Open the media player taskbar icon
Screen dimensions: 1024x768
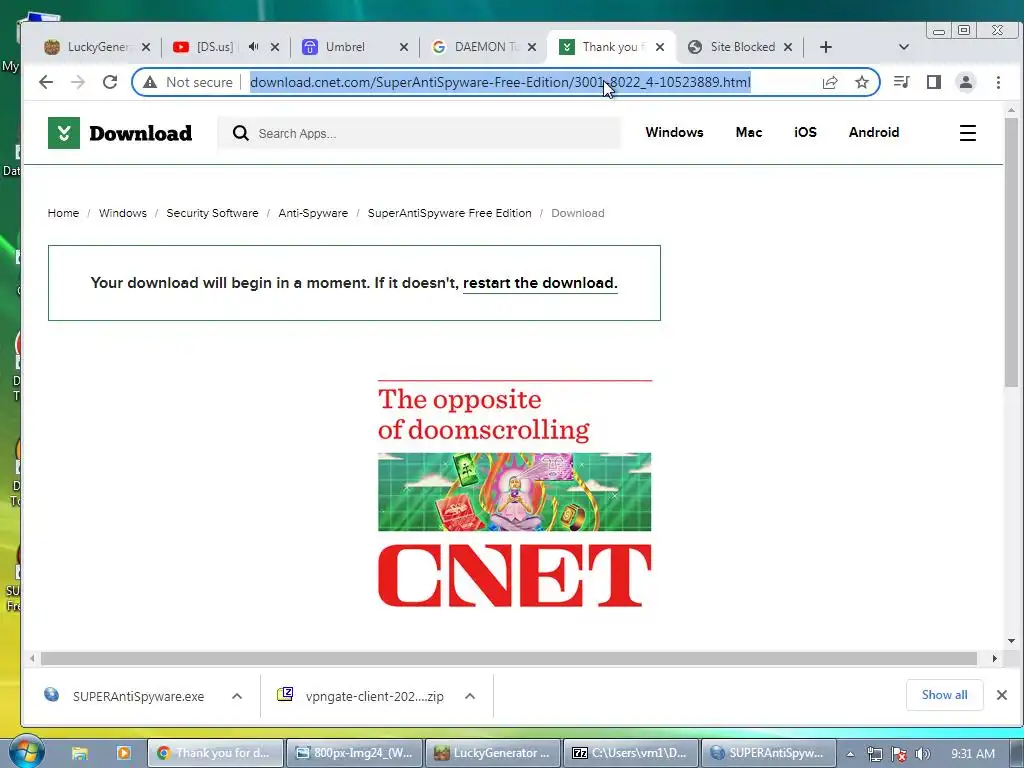(123, 753)
